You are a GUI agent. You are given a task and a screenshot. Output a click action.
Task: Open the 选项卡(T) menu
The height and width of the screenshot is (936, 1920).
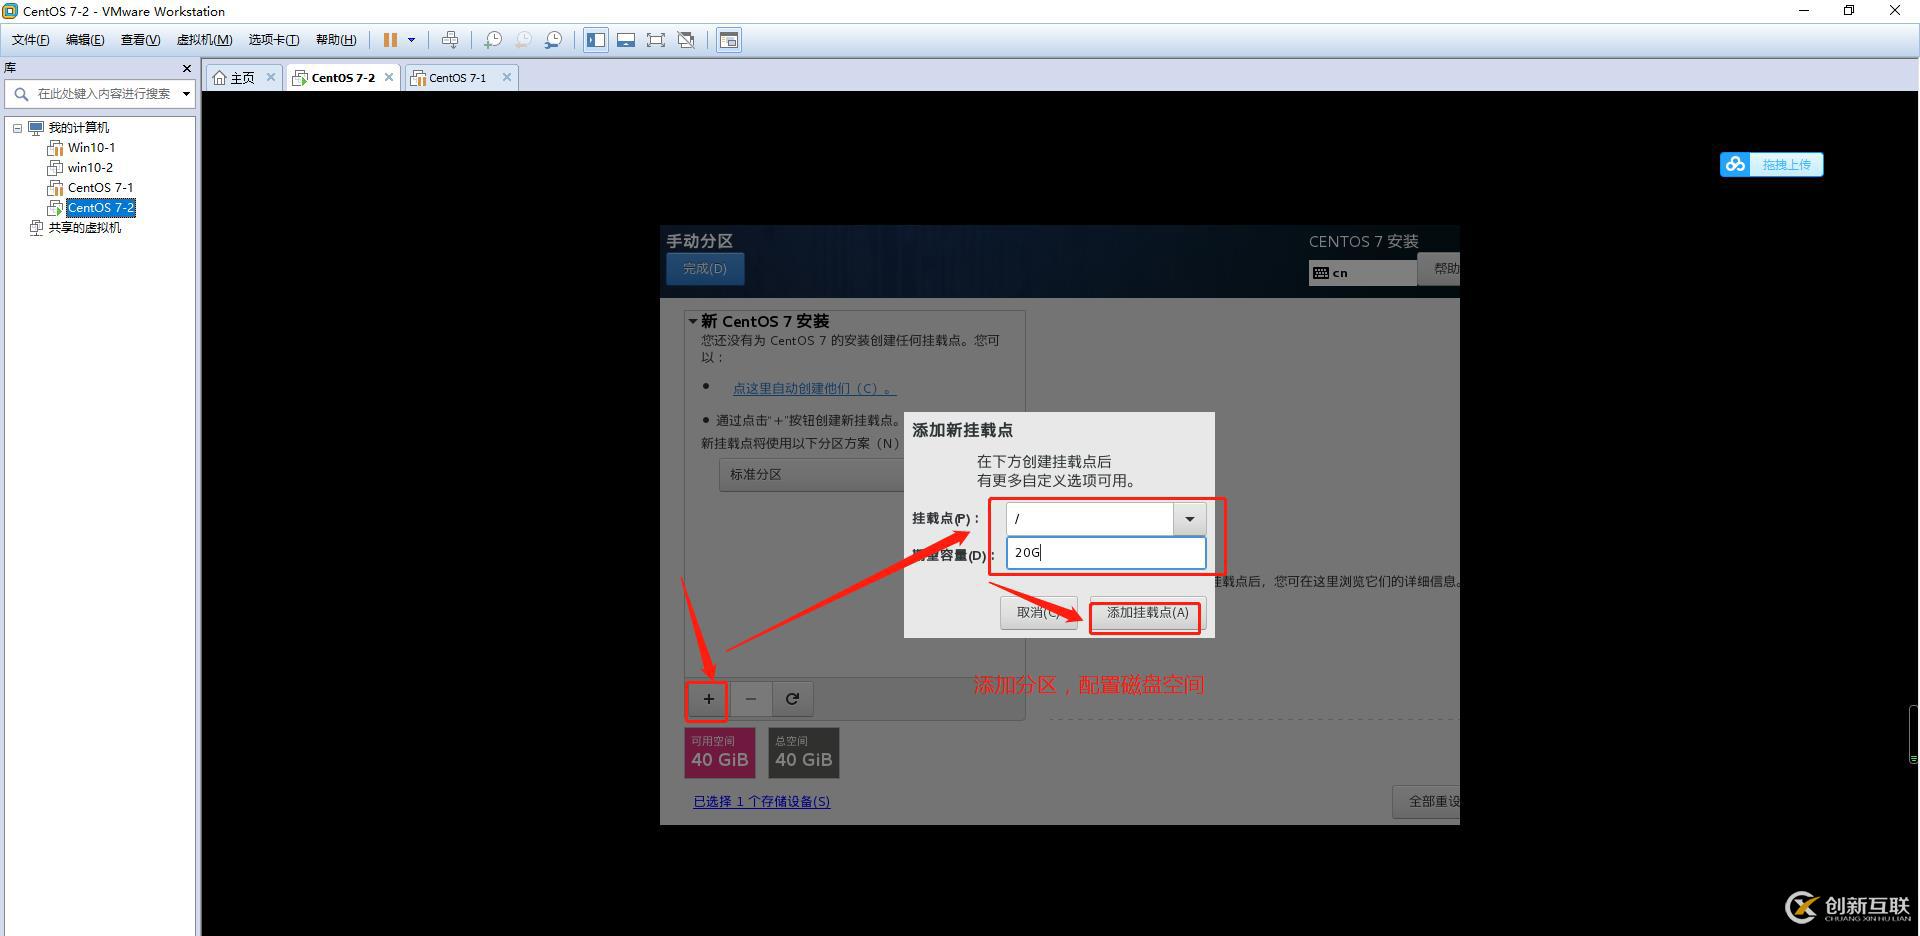pyautogui.click(x=273, y=40)
